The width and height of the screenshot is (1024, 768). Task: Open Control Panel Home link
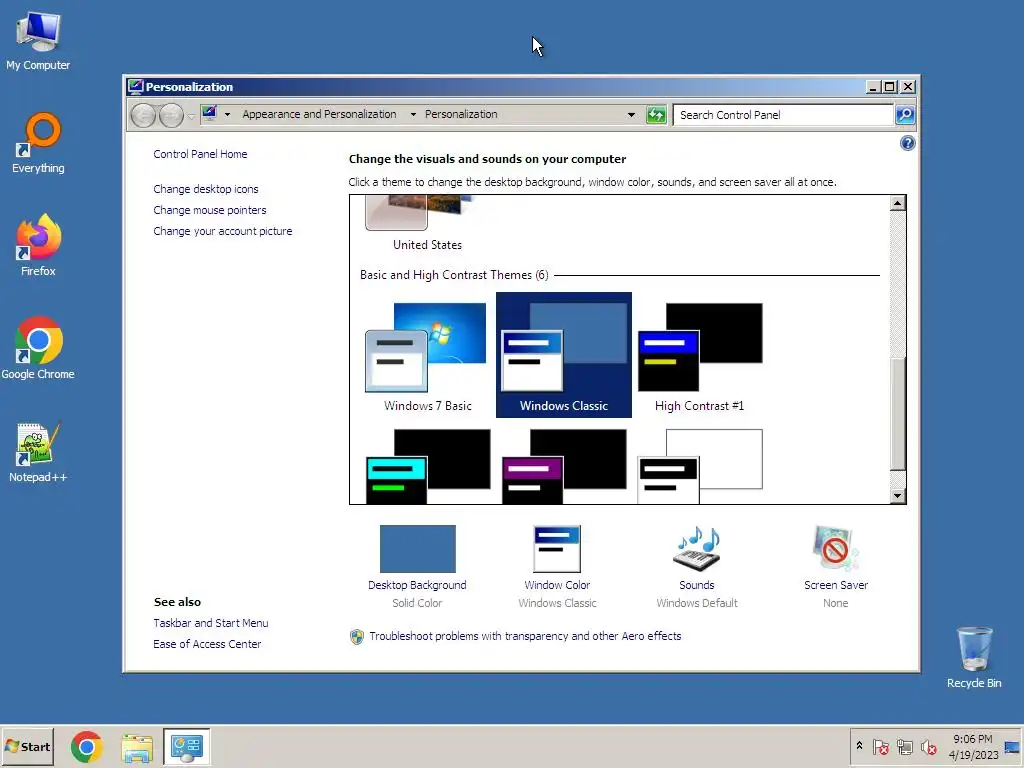tap(200, 154)
